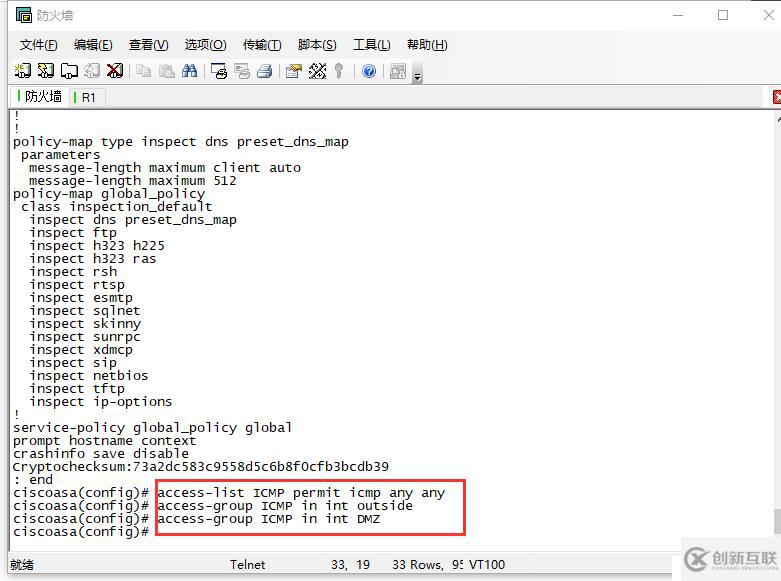Open the 工具(L) menu

point(372,45)
